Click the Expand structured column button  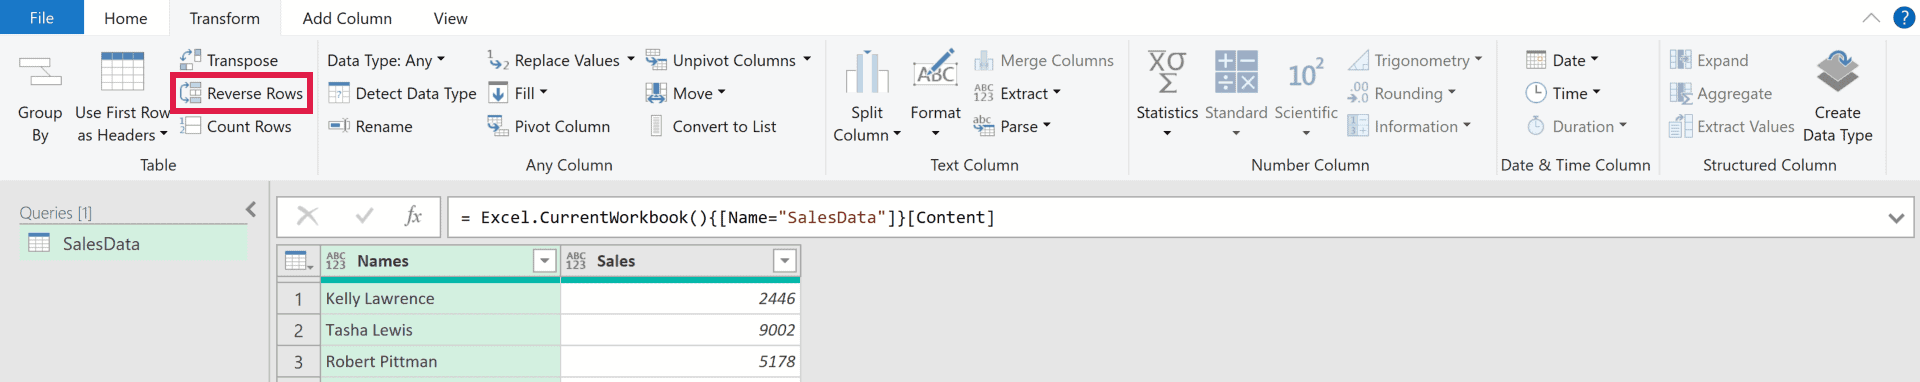tap(1709, 60)
